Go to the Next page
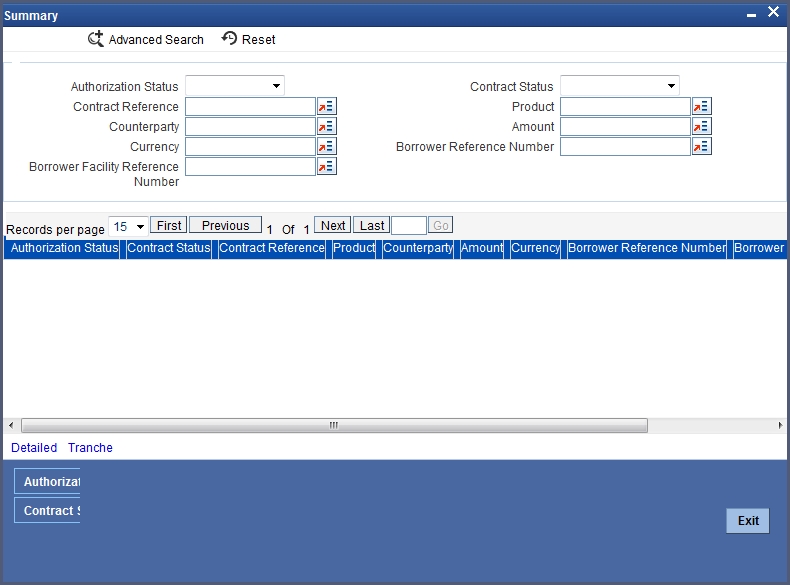The image size is (790, 585). [333, 225]
